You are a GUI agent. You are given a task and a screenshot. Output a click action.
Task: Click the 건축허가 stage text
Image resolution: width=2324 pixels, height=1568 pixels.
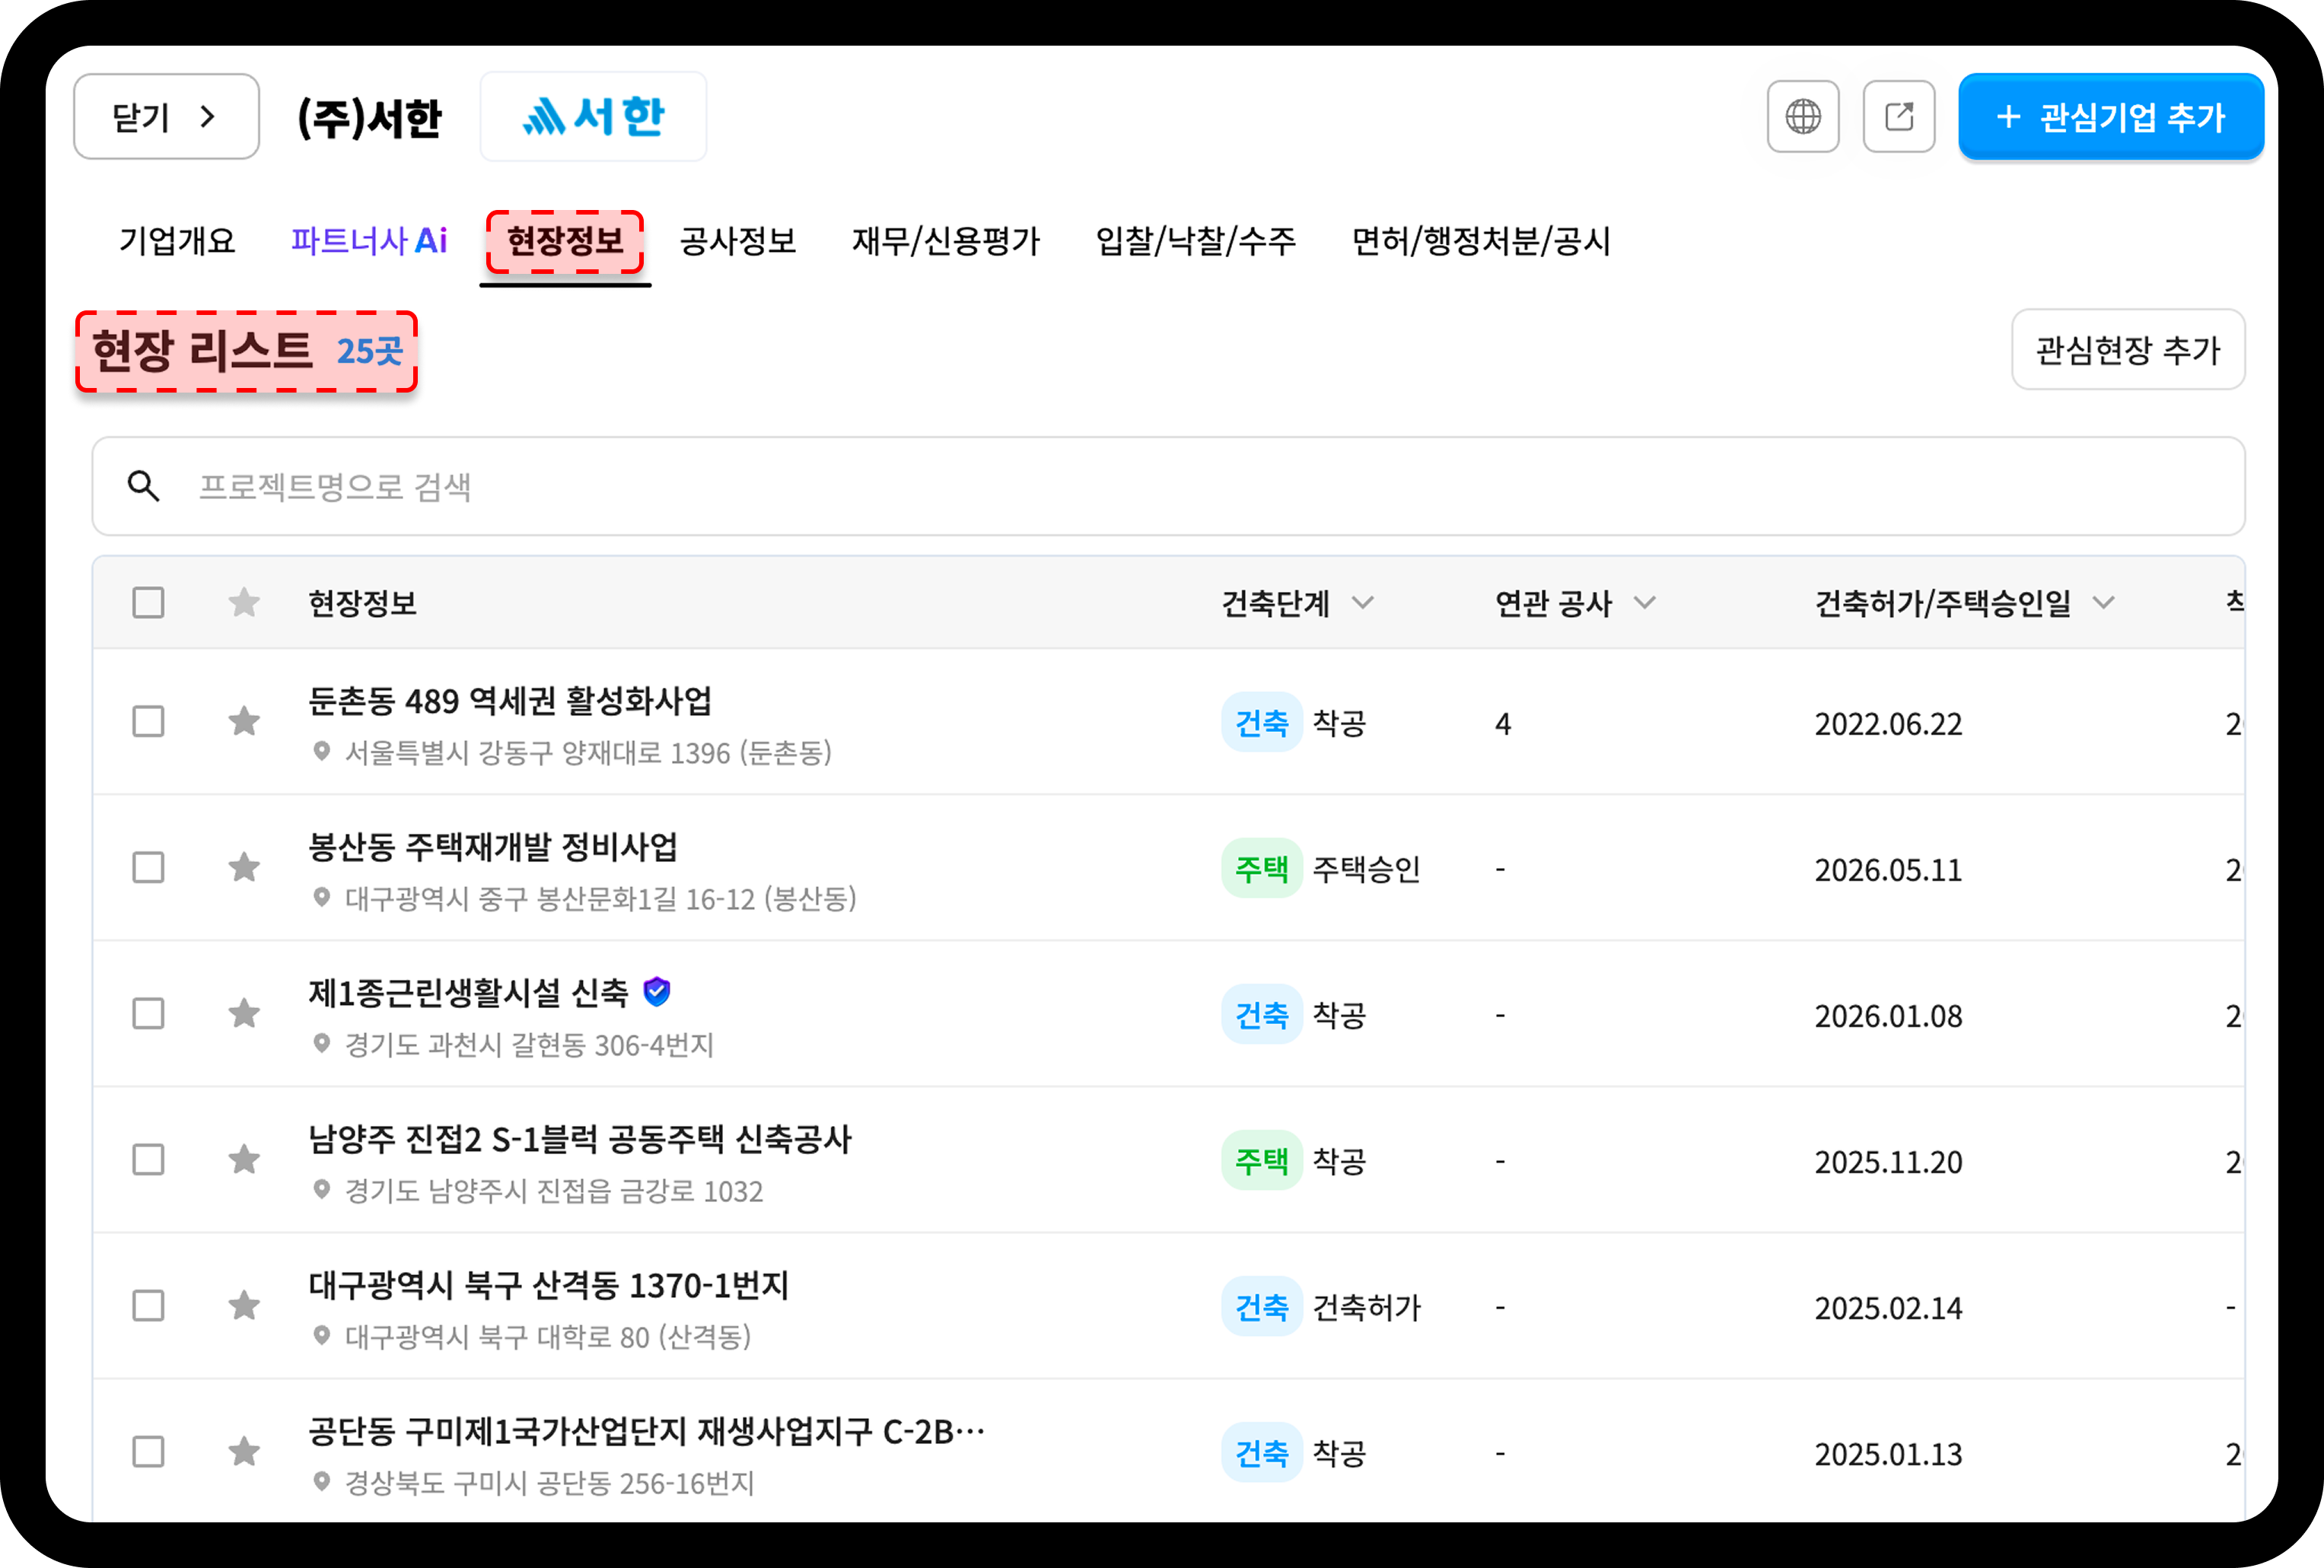coord(1366,1307)
